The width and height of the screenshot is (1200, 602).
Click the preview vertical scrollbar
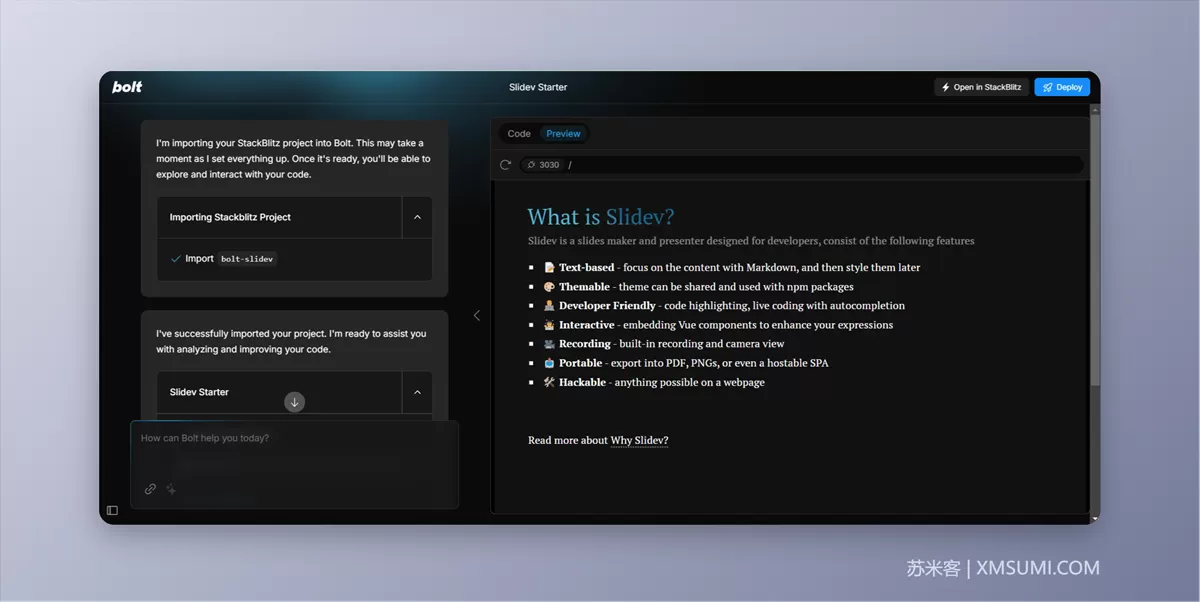1094,250
